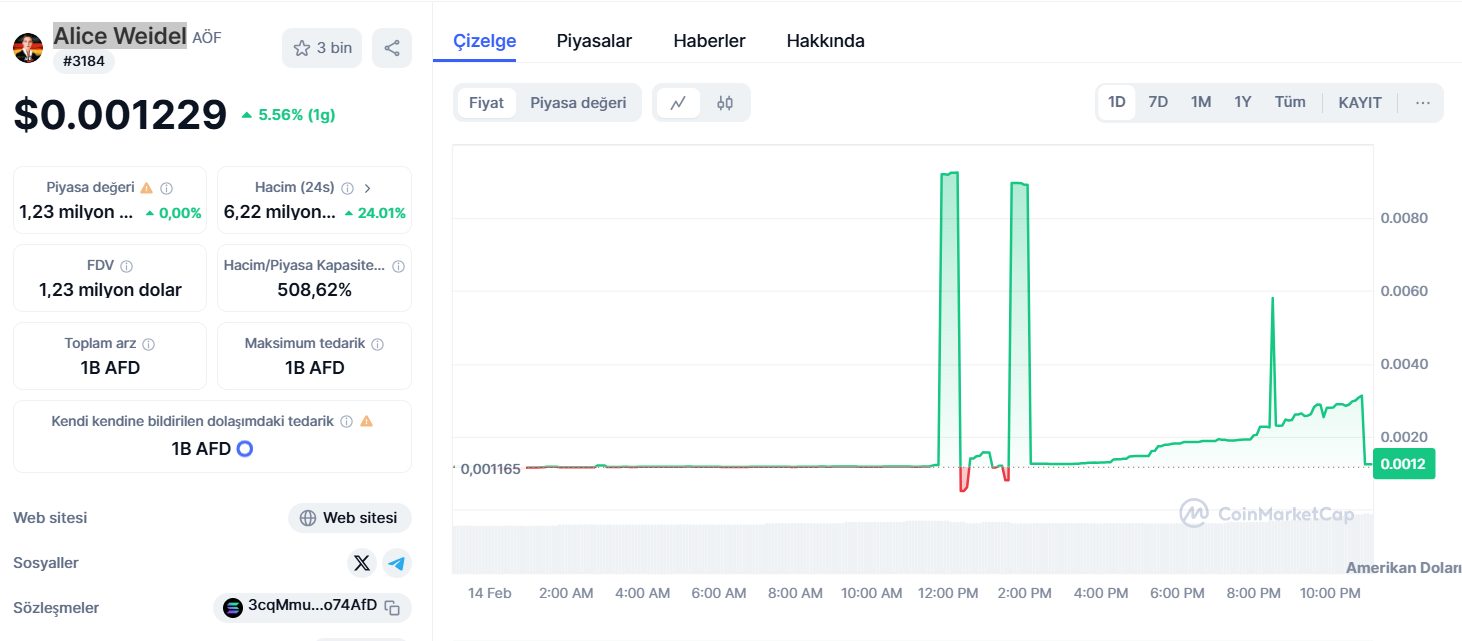Click the Sözleşmeler label

coord(56,608)
